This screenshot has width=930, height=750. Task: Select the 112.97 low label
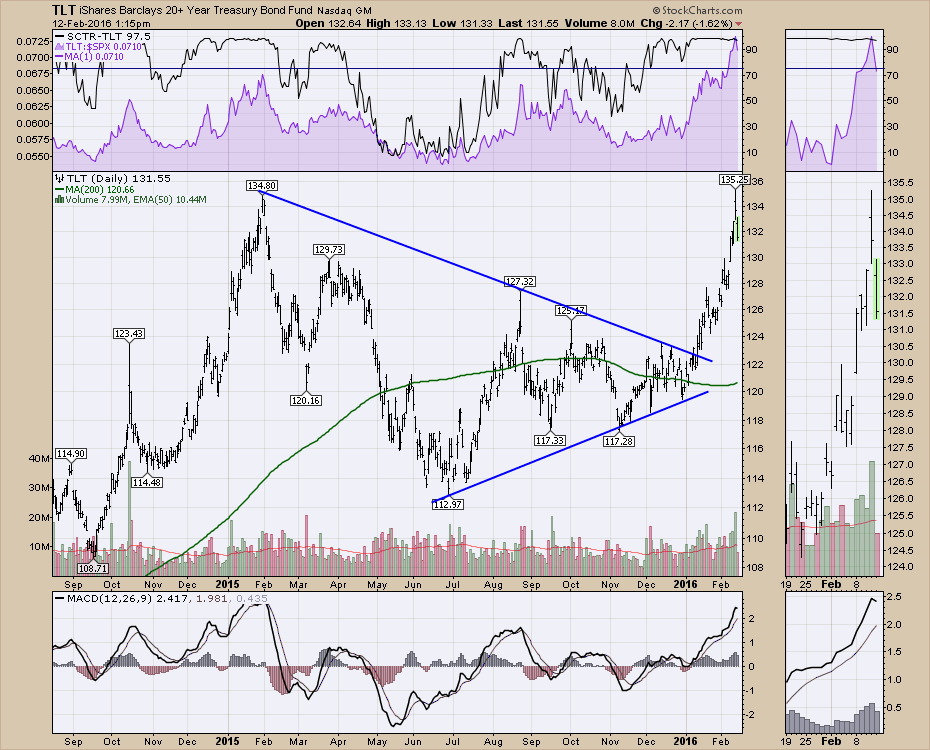[448, 505]
